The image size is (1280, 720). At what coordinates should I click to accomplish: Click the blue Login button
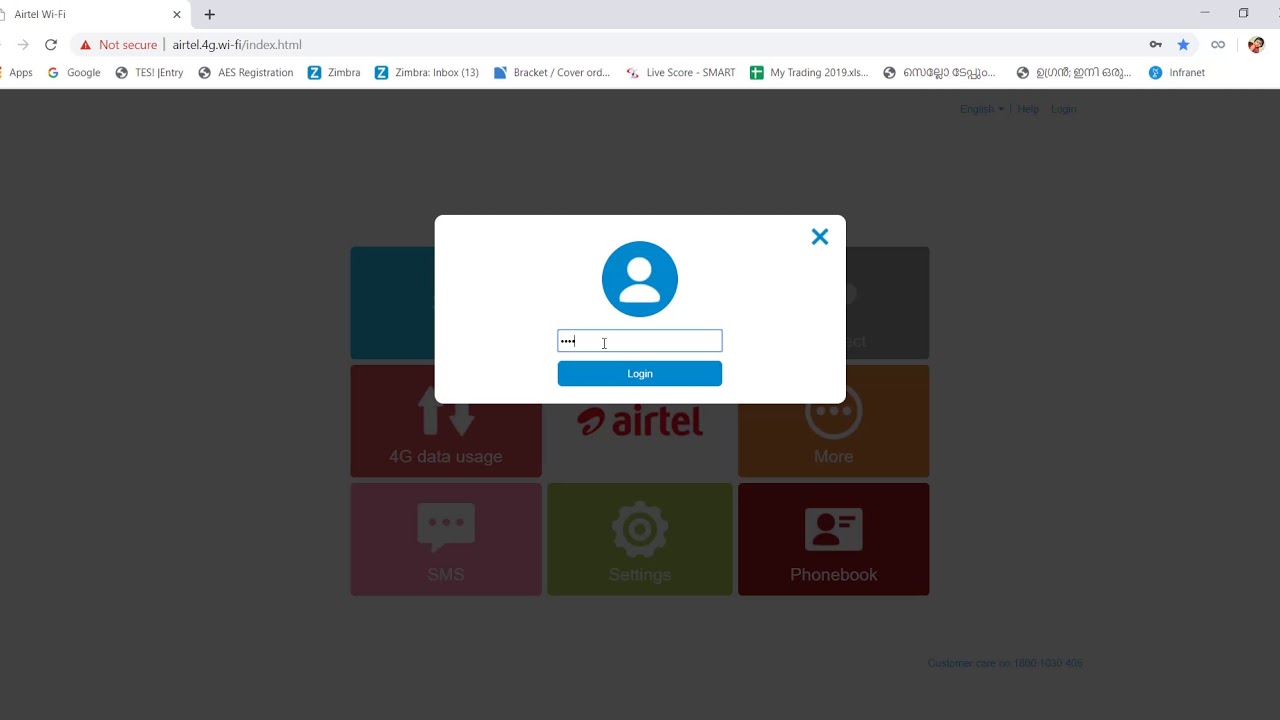coord(640,374)
